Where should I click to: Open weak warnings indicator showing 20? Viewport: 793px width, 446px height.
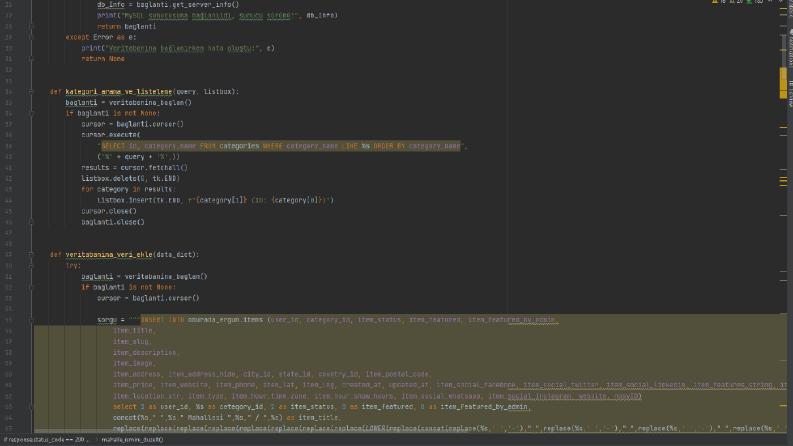pos(736,2)
